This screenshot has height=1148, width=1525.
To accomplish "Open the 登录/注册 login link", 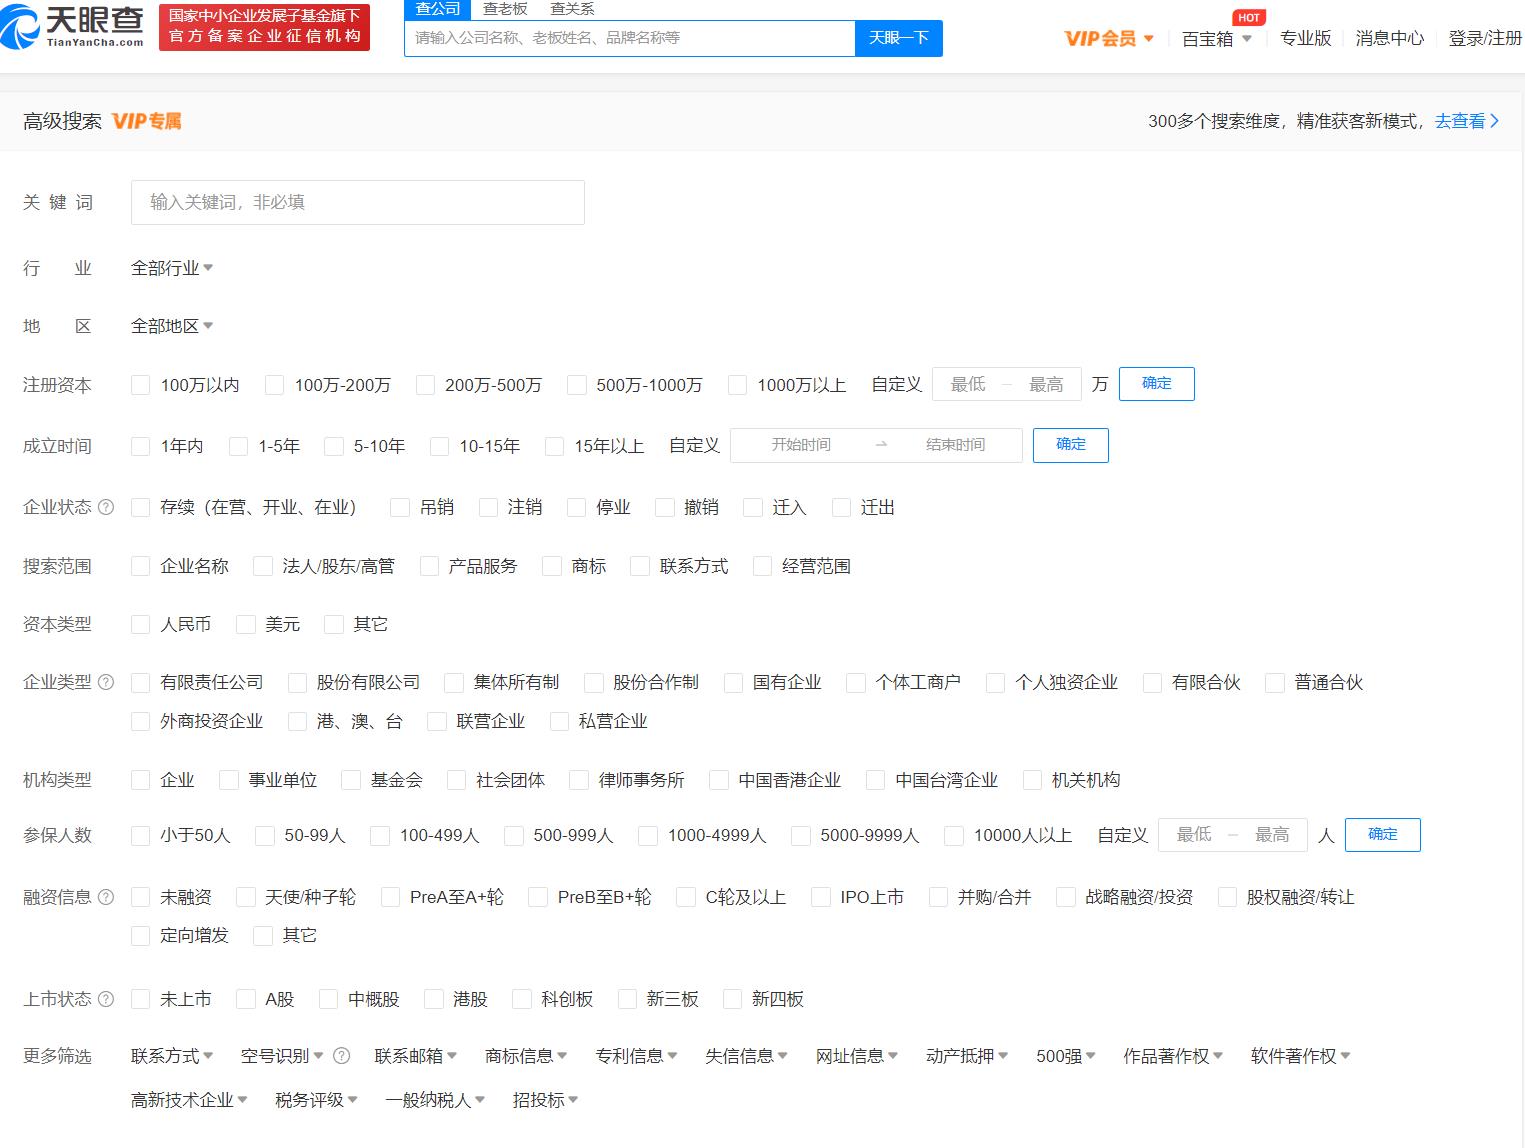I will (1485, 38).
